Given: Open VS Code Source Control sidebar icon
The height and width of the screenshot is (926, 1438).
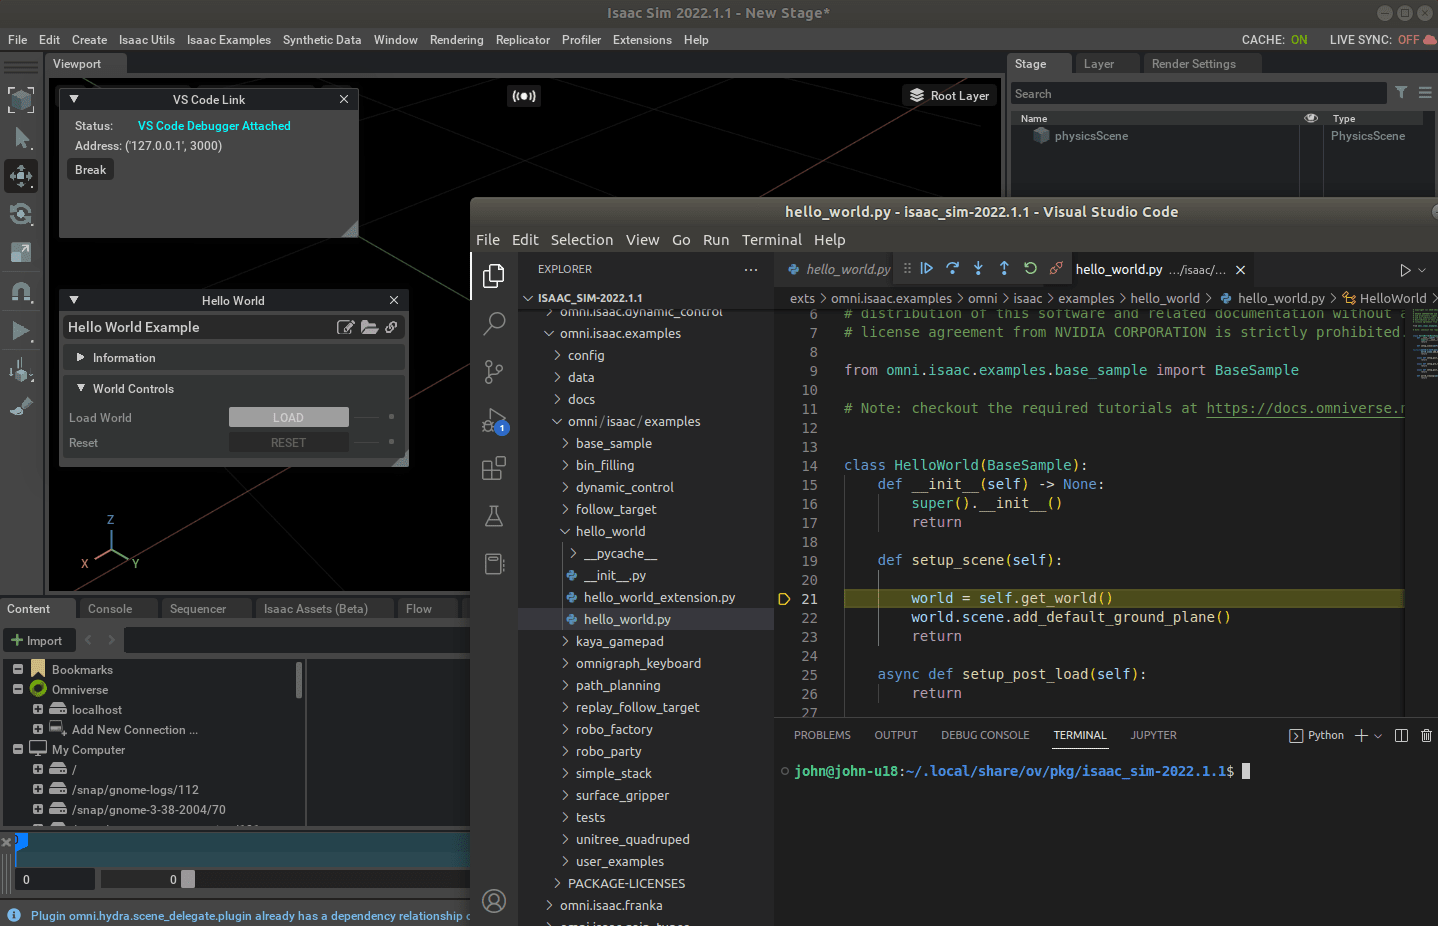Looking at the screenshot, I should click(494, 372).
